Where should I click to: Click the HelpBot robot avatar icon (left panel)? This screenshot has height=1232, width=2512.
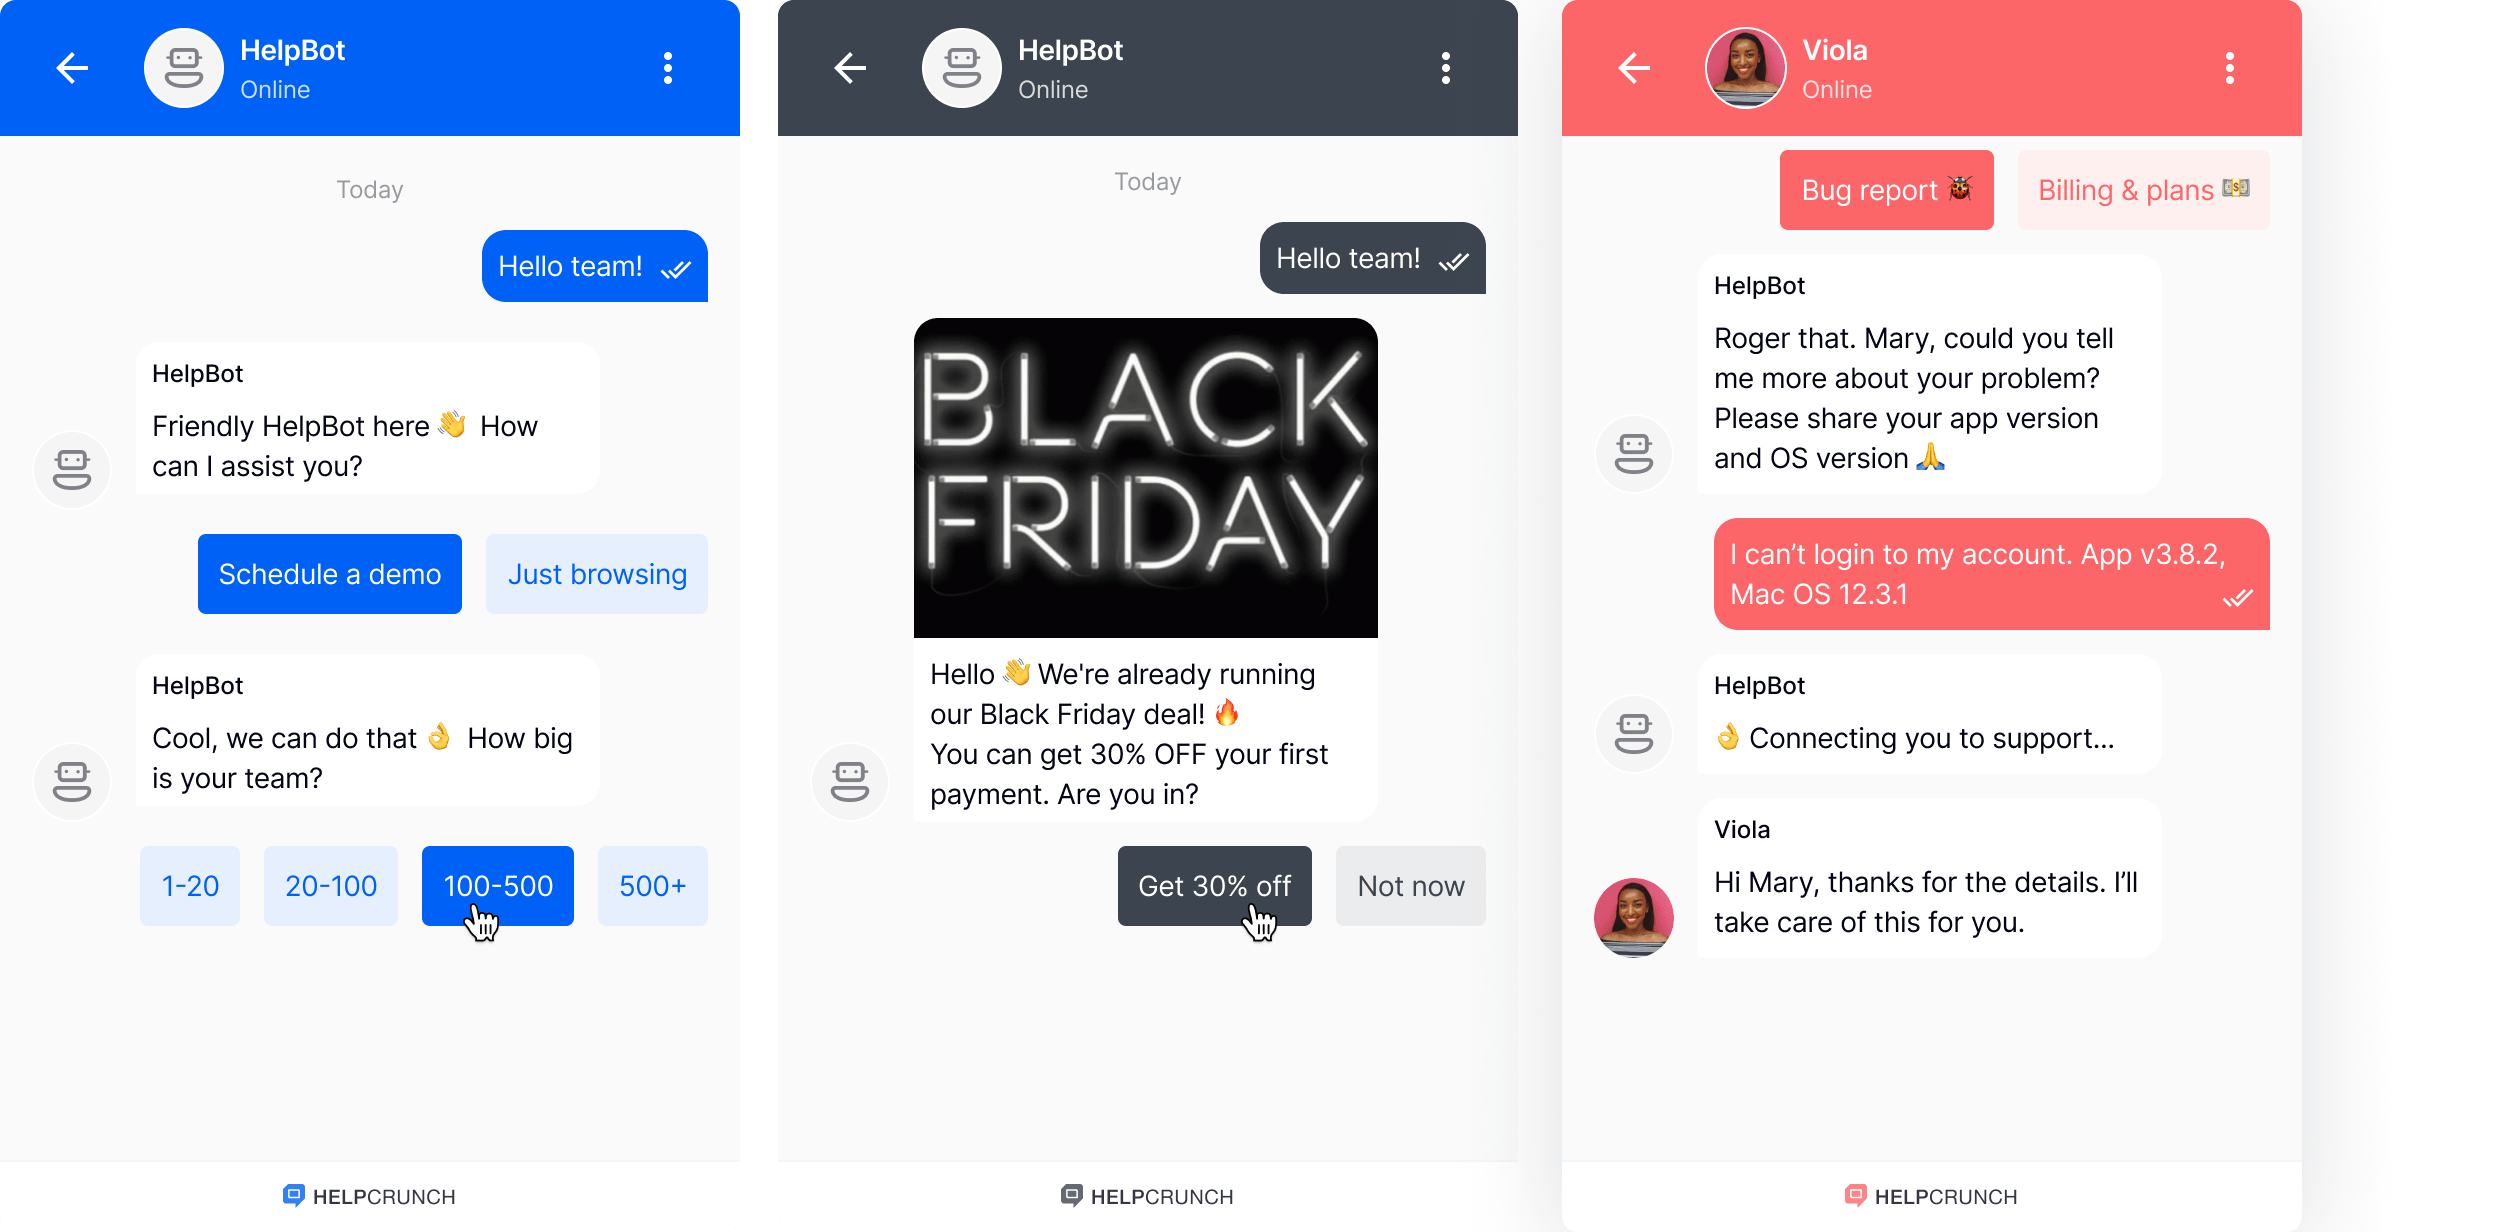click(183, 67)
